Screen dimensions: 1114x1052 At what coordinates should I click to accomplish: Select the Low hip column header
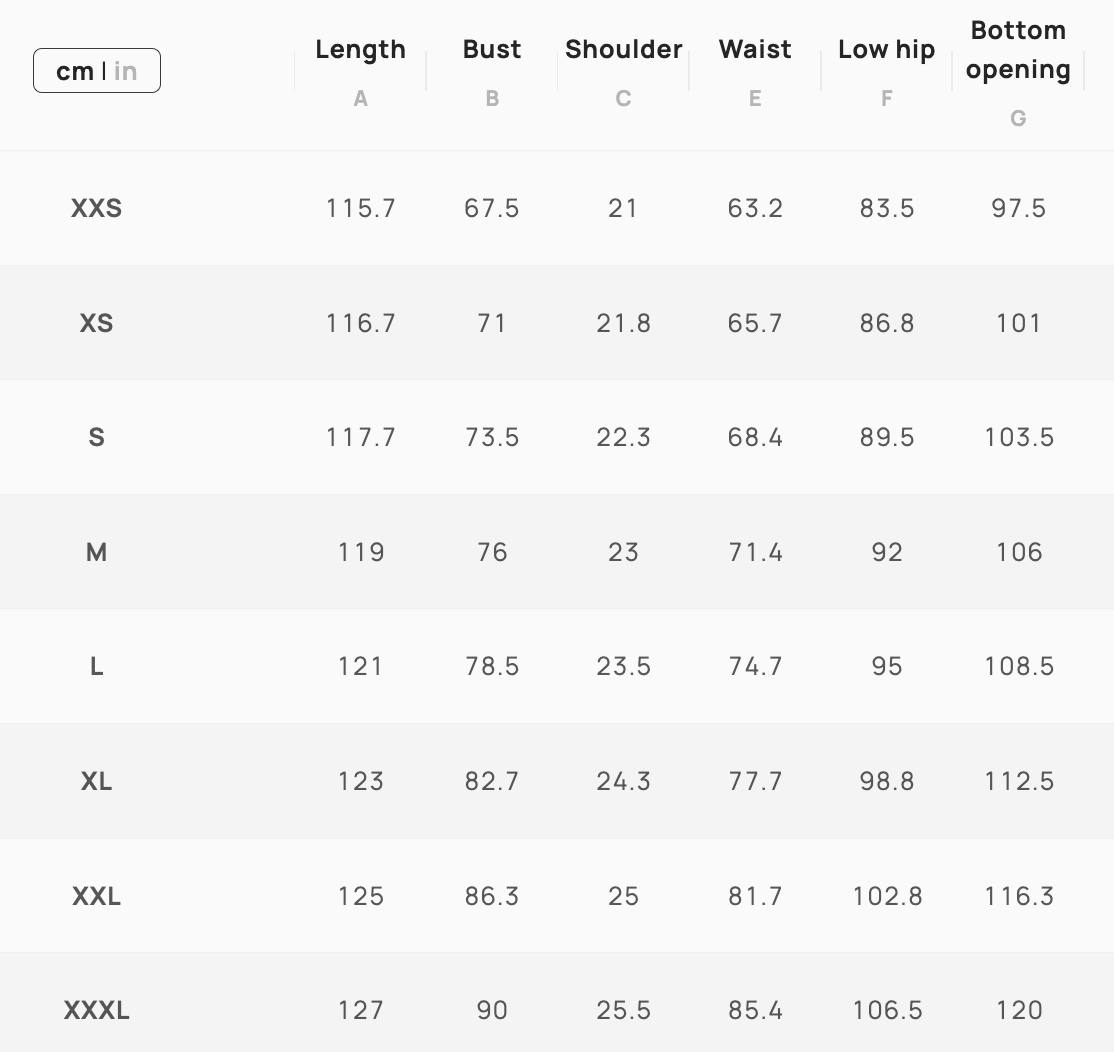tap(886, 49)
